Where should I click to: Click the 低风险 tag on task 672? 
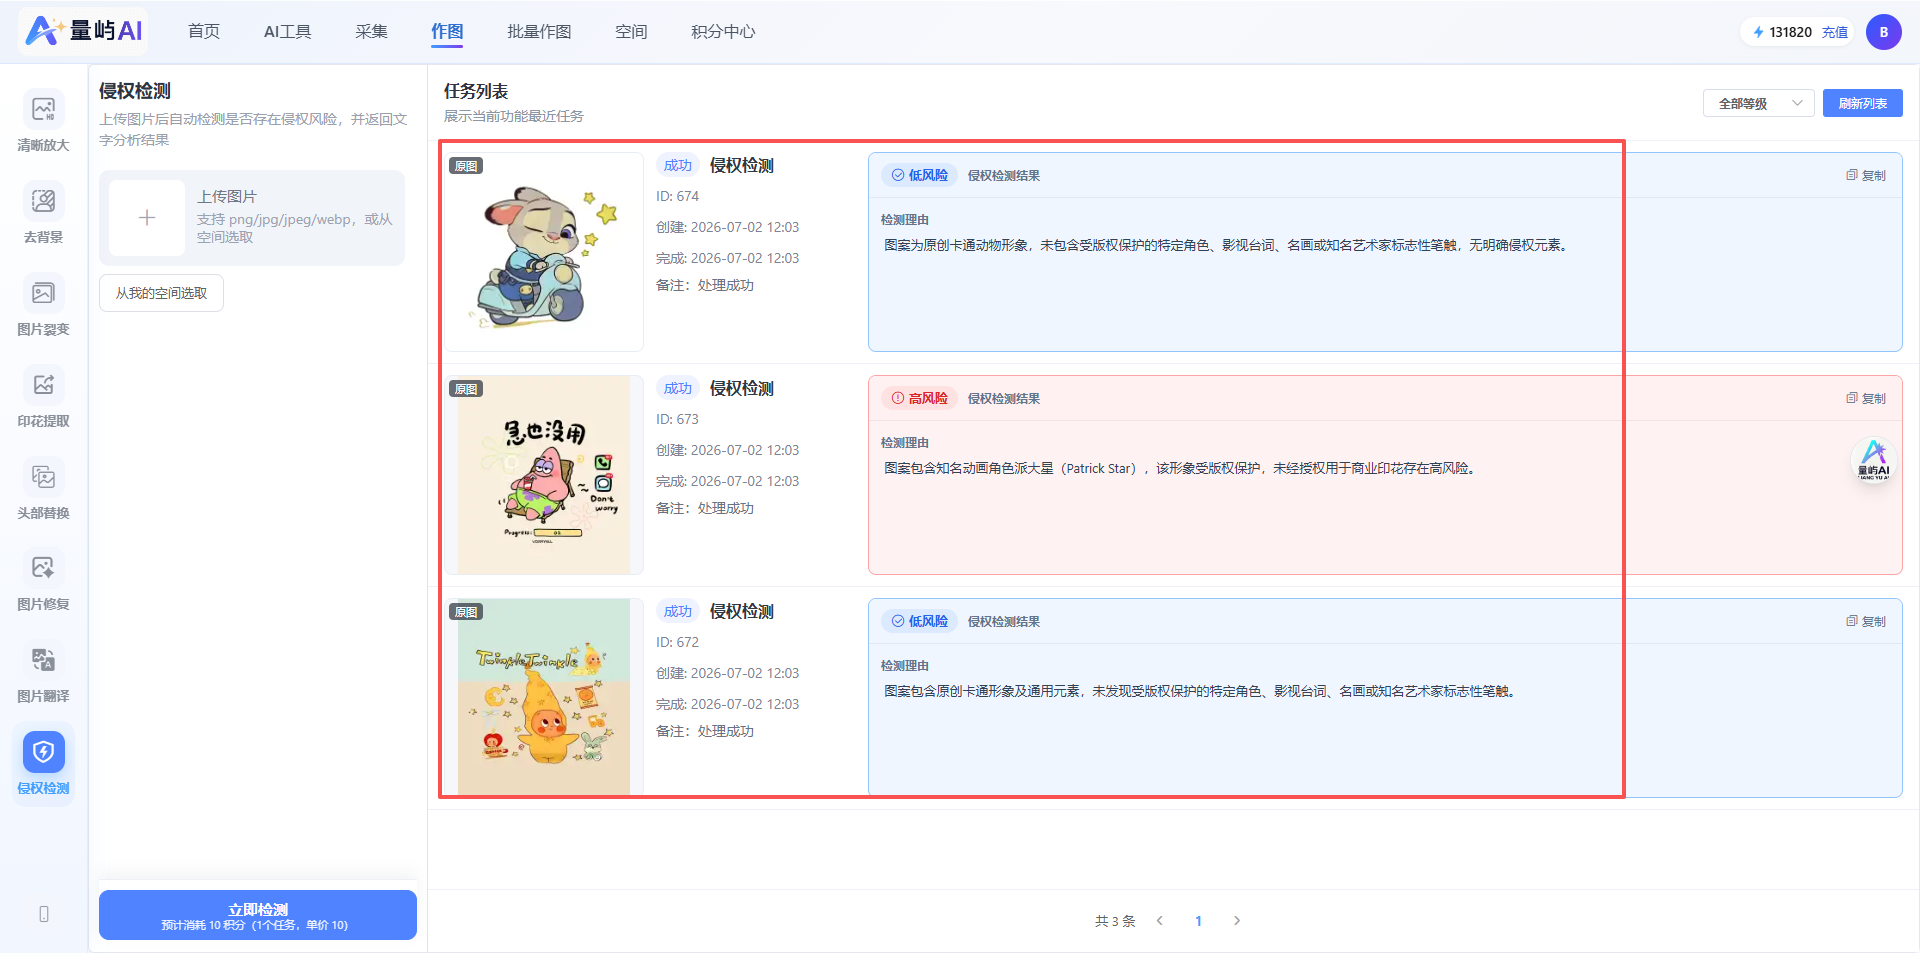pos(919,621)
